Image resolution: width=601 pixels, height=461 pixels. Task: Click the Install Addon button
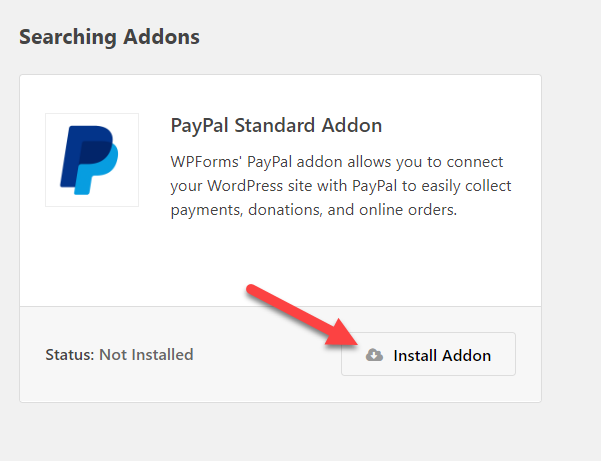(428, 354)
